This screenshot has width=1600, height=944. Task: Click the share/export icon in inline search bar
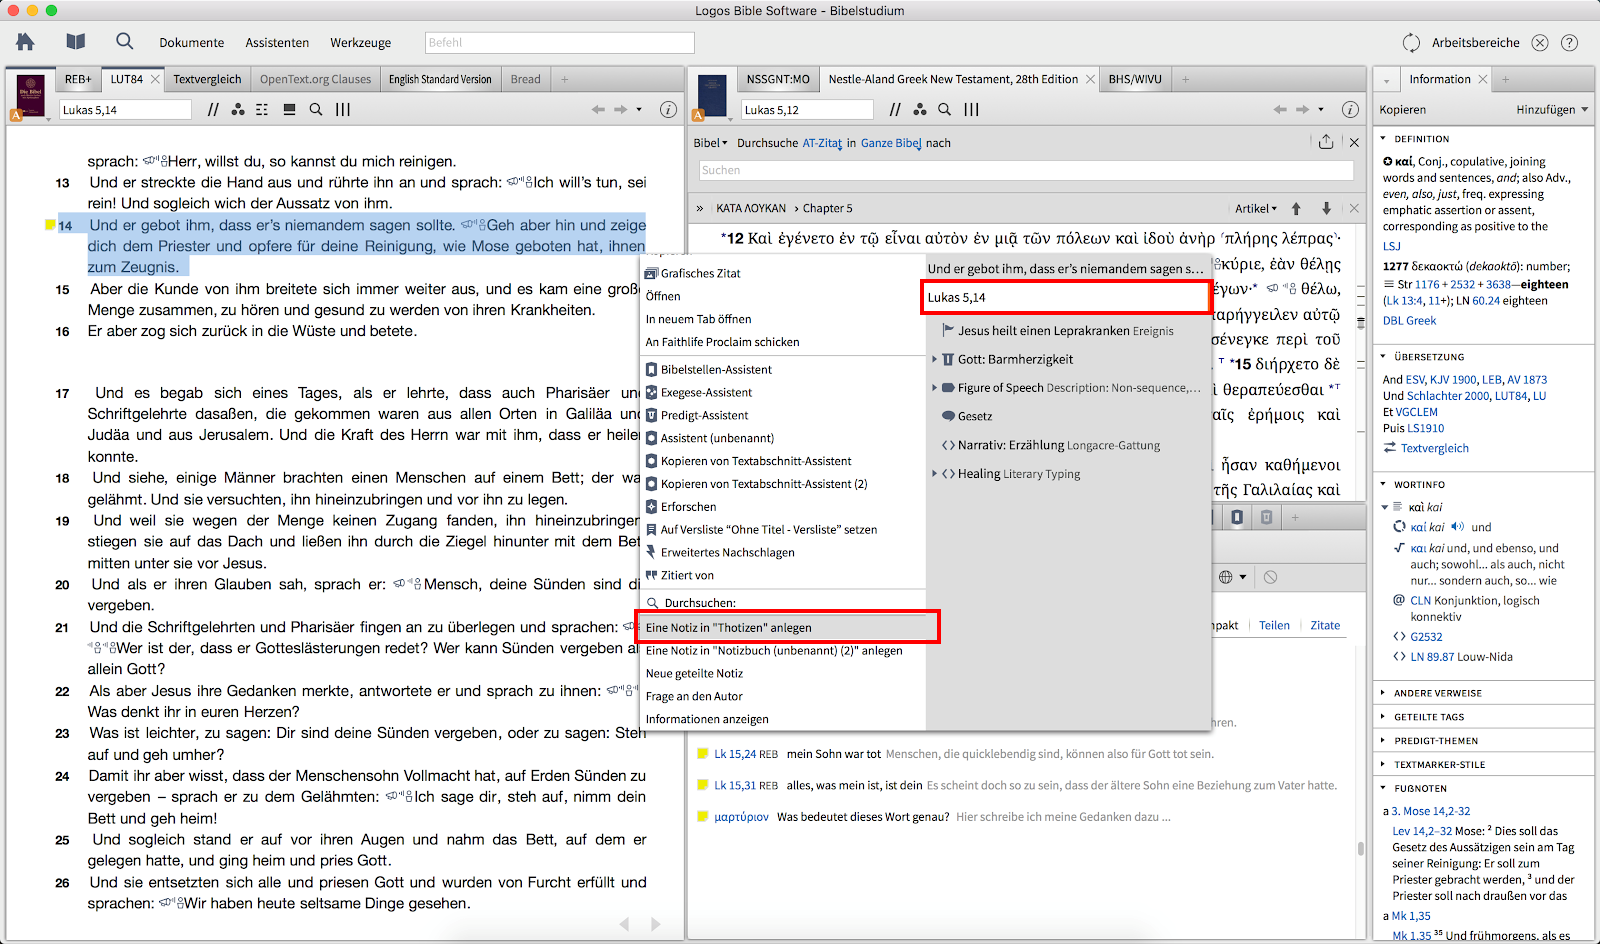(1326, 142)
